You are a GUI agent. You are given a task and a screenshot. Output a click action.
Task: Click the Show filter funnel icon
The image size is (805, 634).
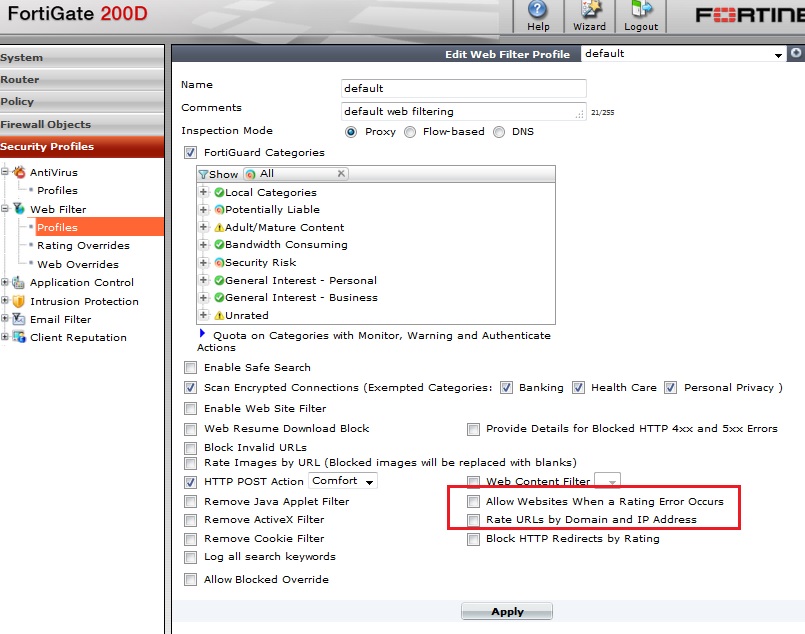click(x=203, y=175)
